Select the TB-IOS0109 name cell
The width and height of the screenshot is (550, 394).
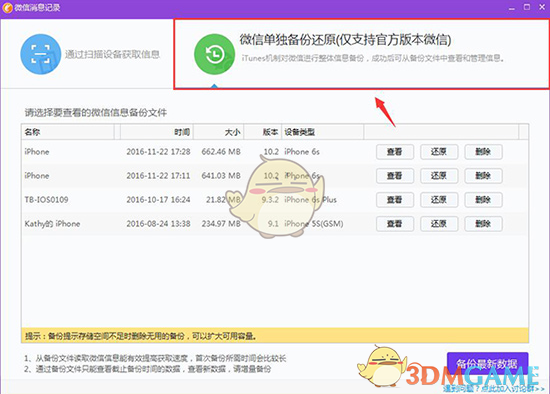click(46, 200)
